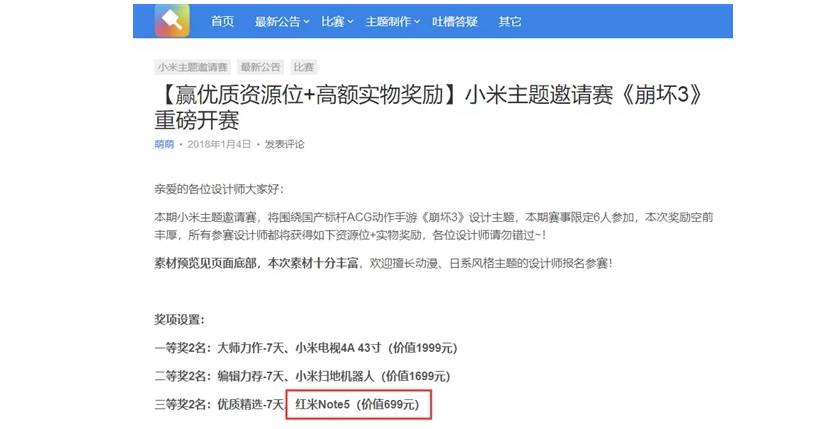The height and width of the screenshot is (429, 840).
Task: Expand the 比赛 navigation dropdown
Action: (337, 21)
